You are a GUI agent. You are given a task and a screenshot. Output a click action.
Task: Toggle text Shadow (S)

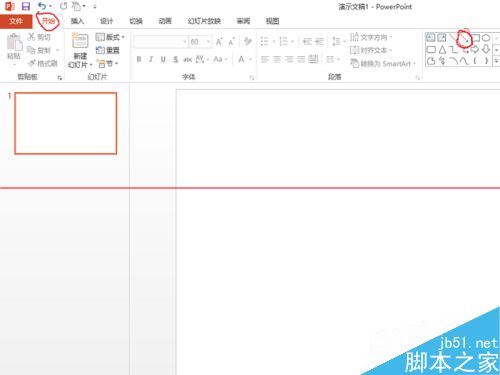[175, 59]
